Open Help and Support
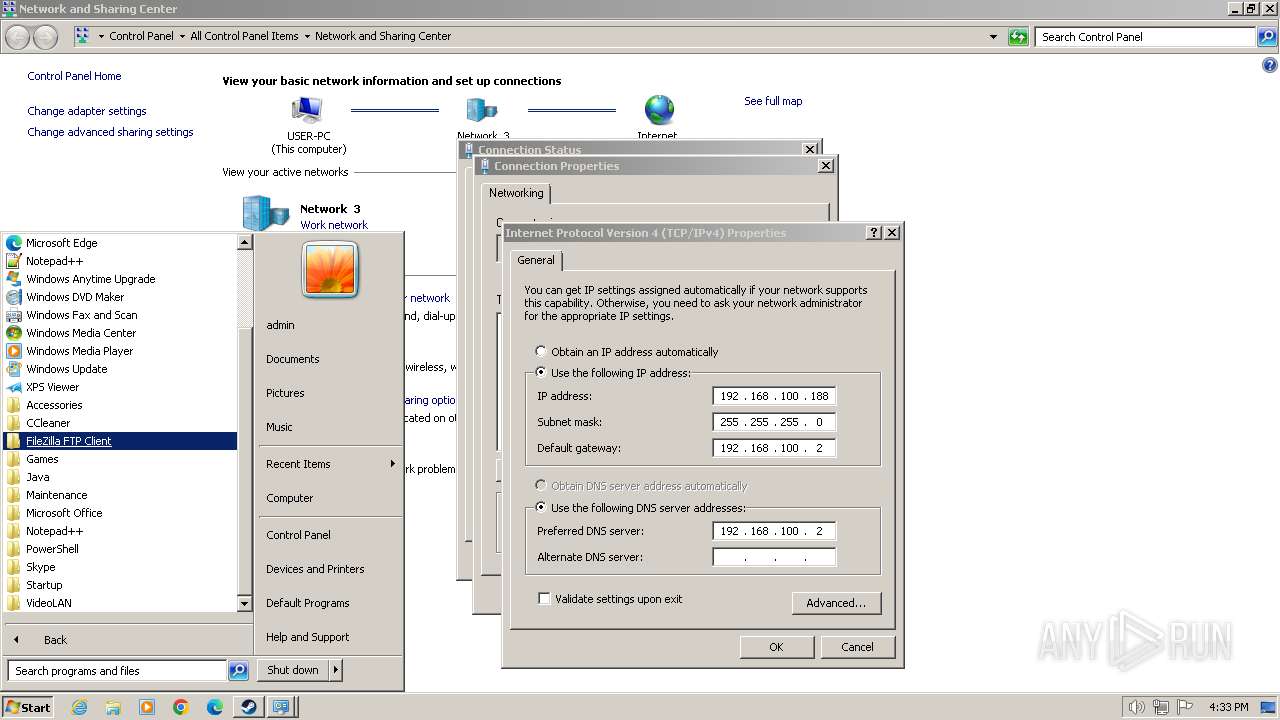The width and height of the screenshot is (1280, 720). tap(307, 637)
